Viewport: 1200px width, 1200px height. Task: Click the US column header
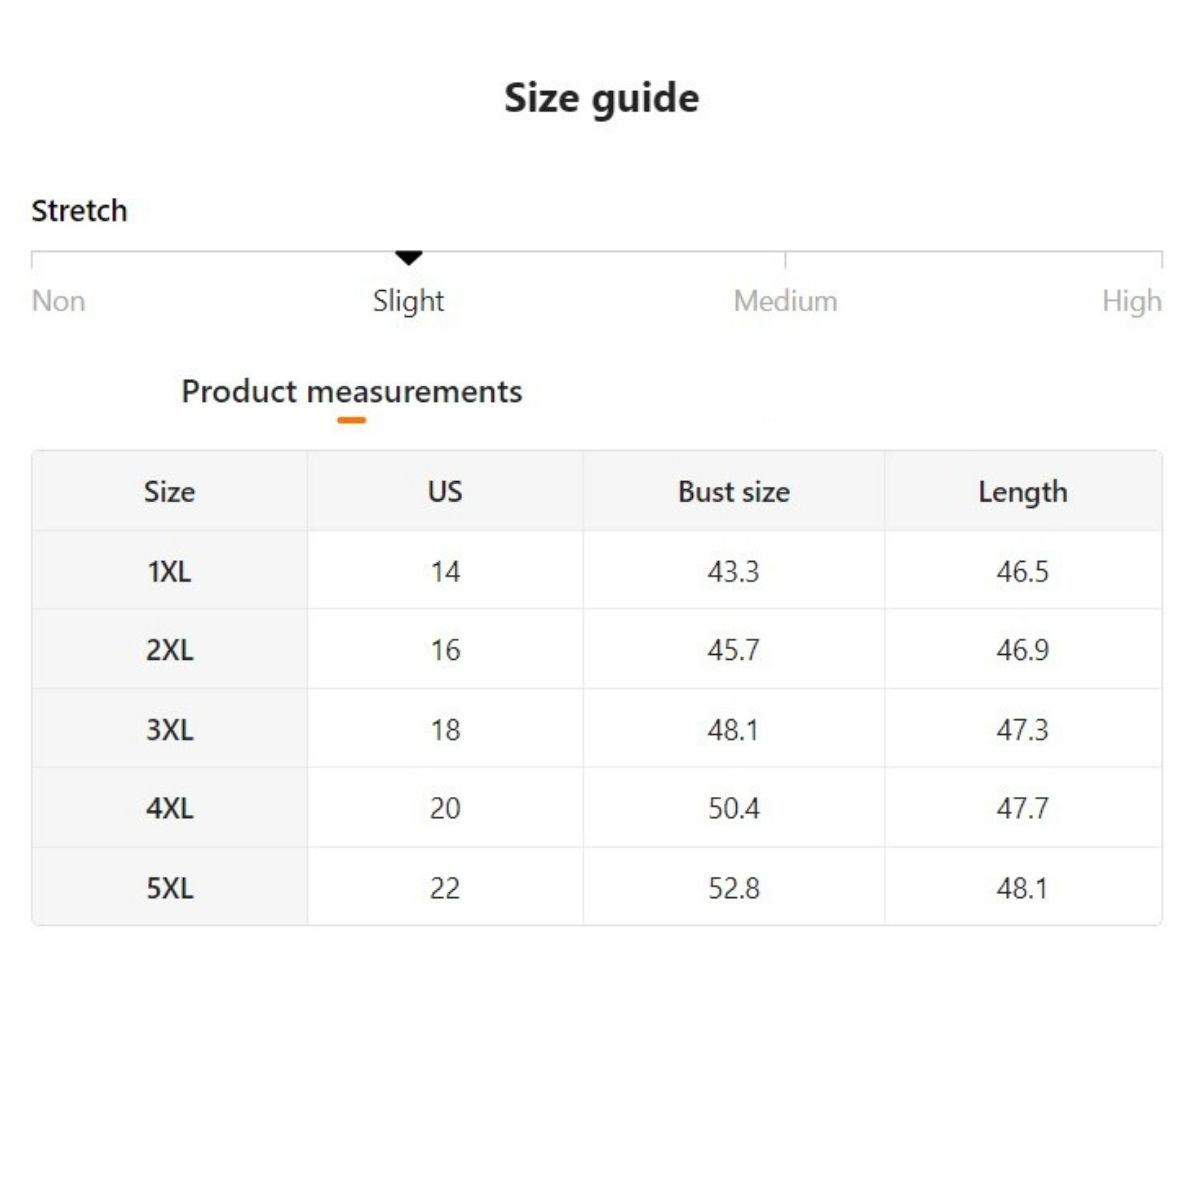(x=445, y=492)
